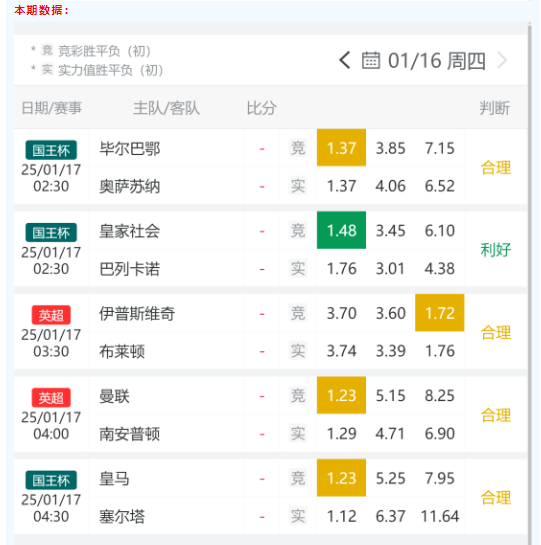Screen dimensions: 541x545
Task: Click the 实 icon in the 奥萨苏纳 row
Action: 298,186
